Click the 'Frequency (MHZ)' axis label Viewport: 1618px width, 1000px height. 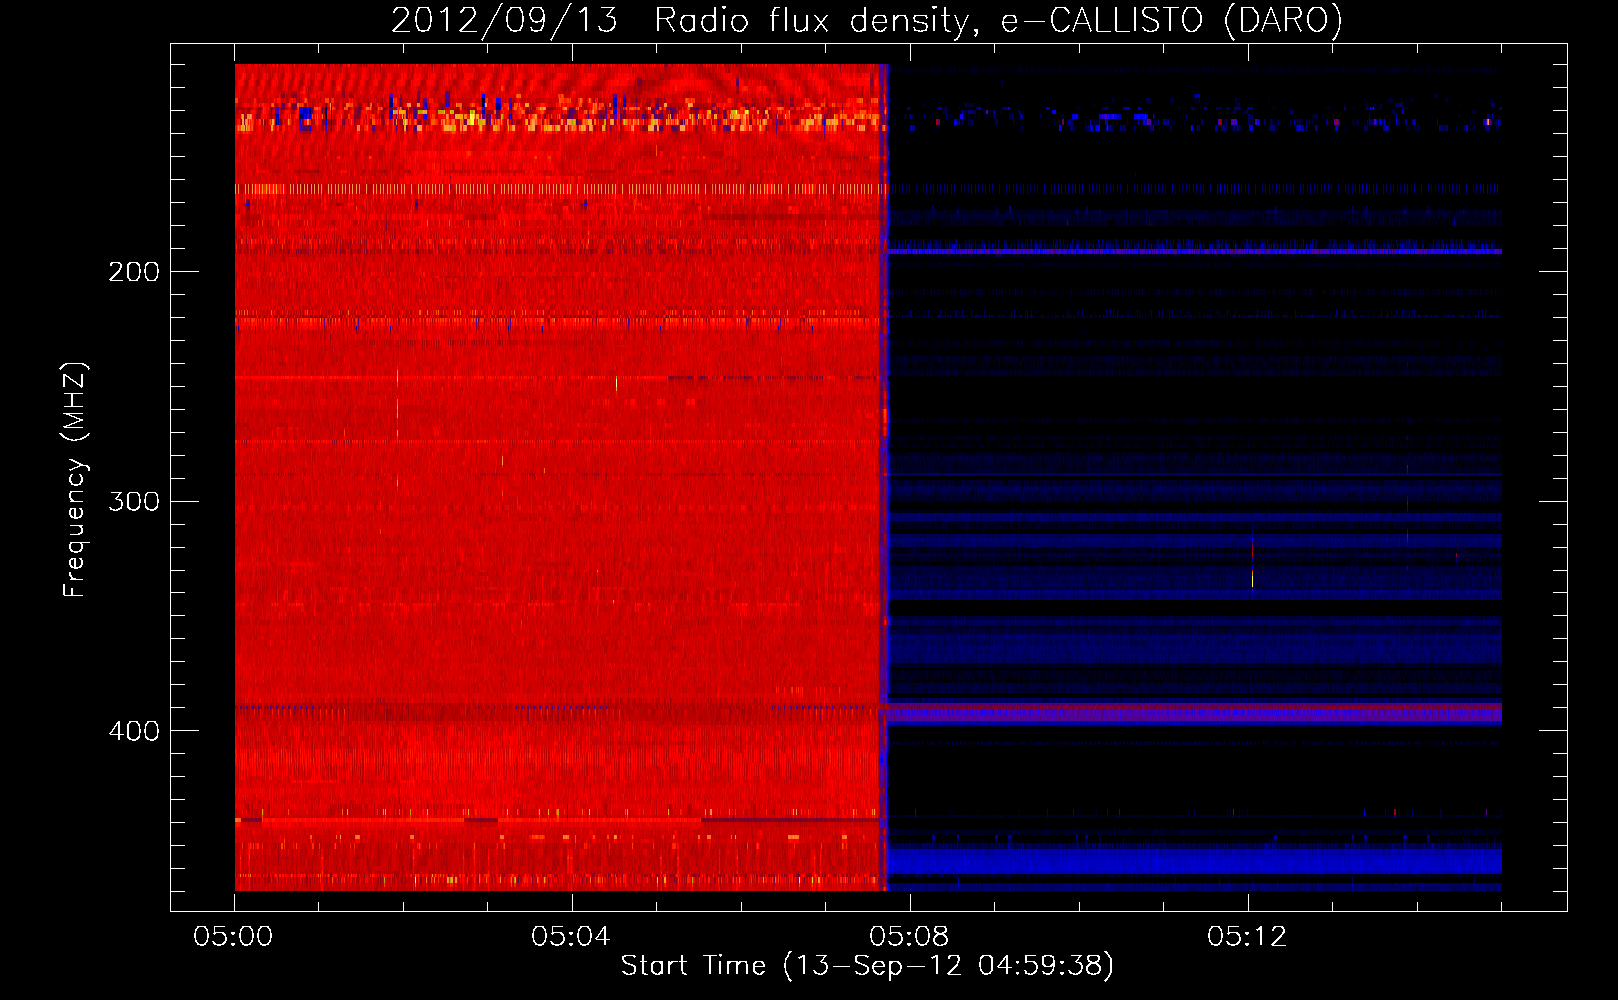[x=75, y=479]
